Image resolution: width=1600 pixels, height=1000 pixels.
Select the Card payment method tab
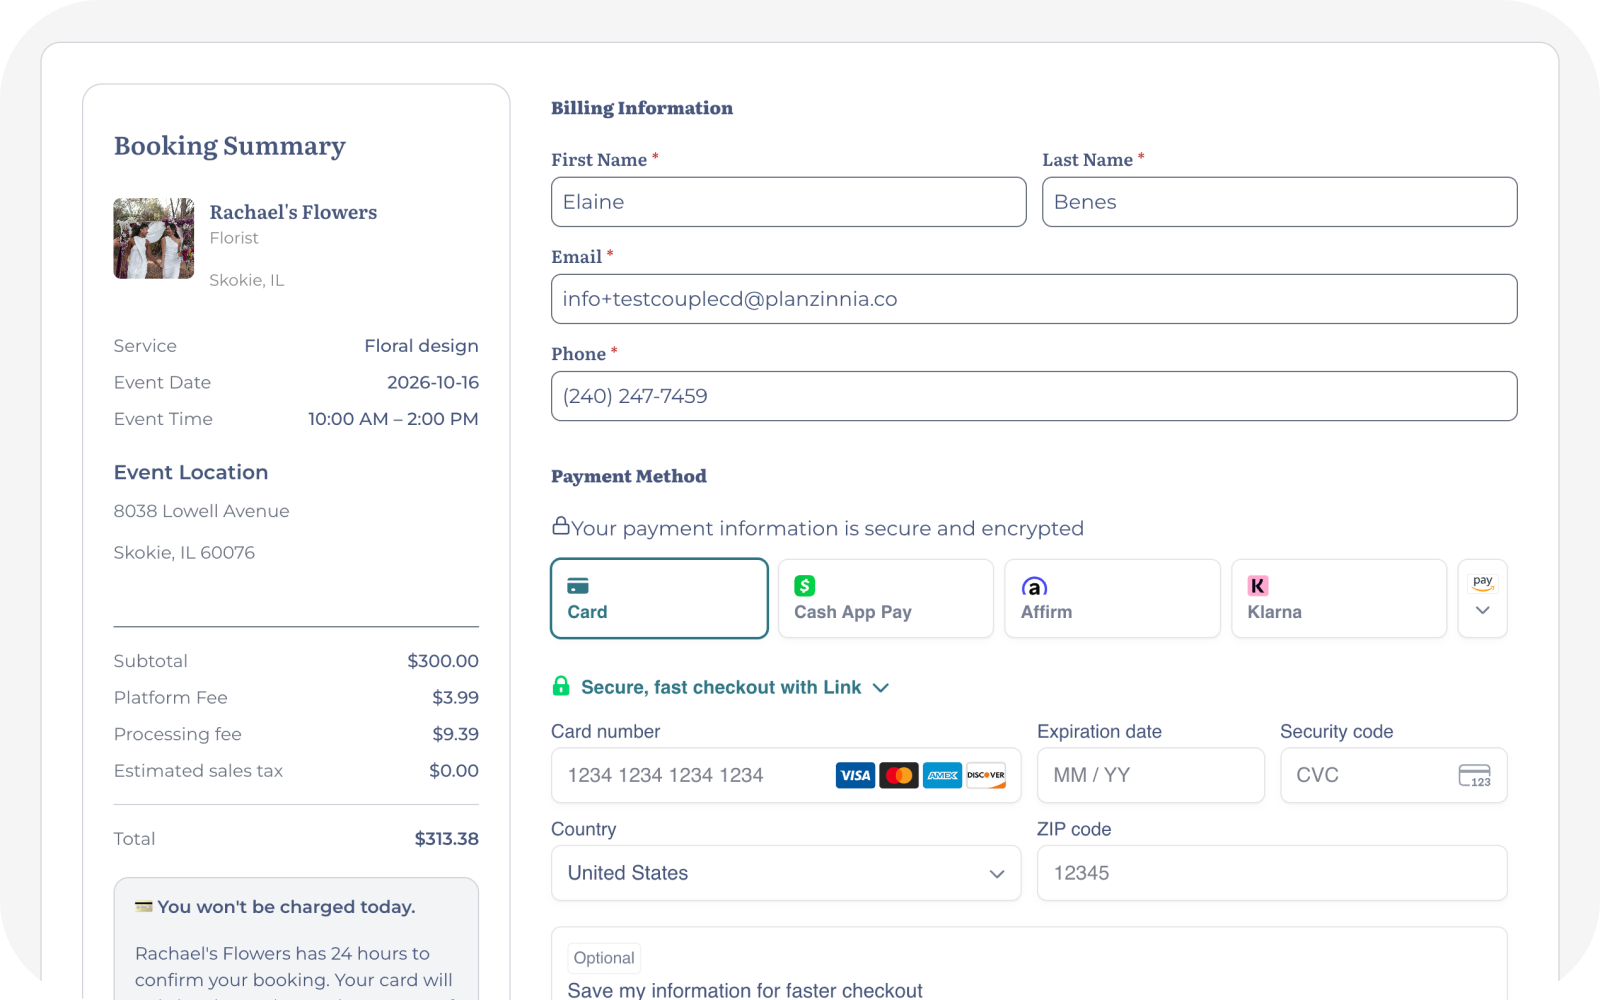659,598
